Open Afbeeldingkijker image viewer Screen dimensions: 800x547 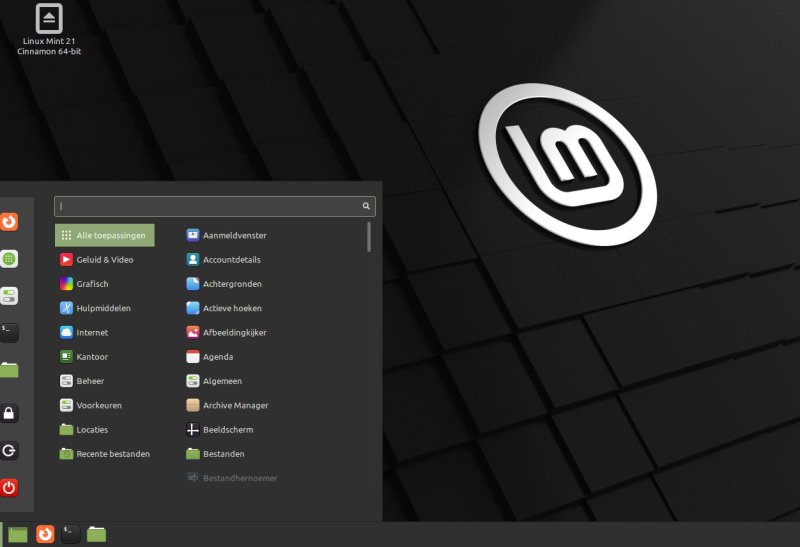coord(234,332)
